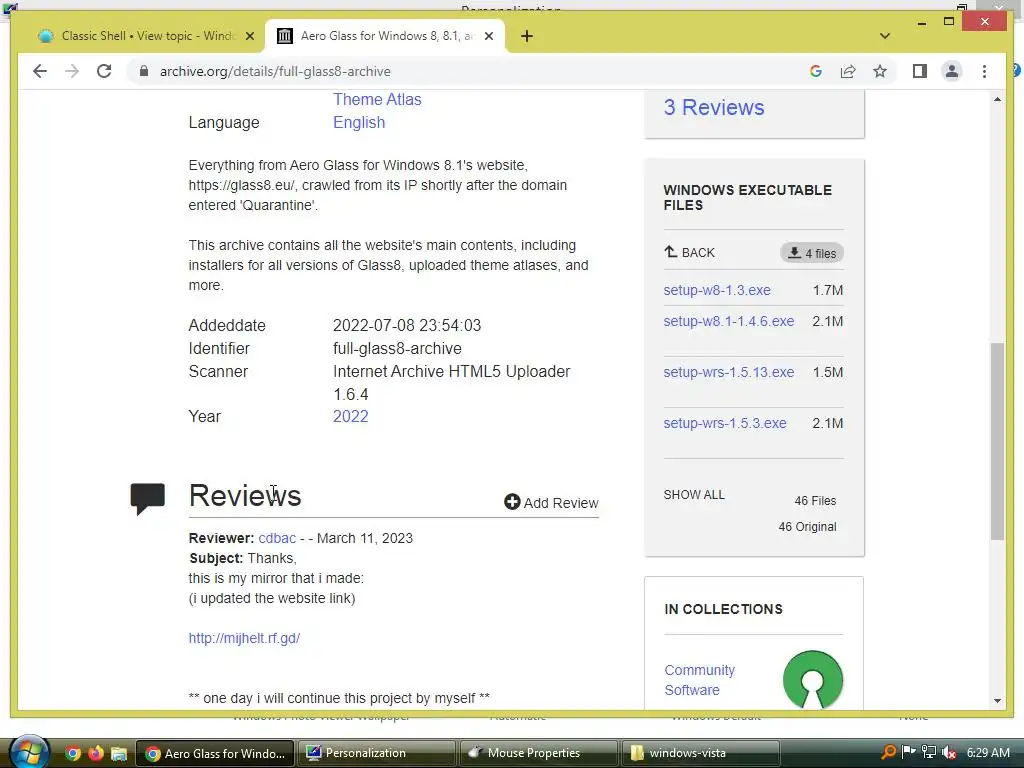
Task: Click the tray magnifier icon
Action: (x=888, y=752)
